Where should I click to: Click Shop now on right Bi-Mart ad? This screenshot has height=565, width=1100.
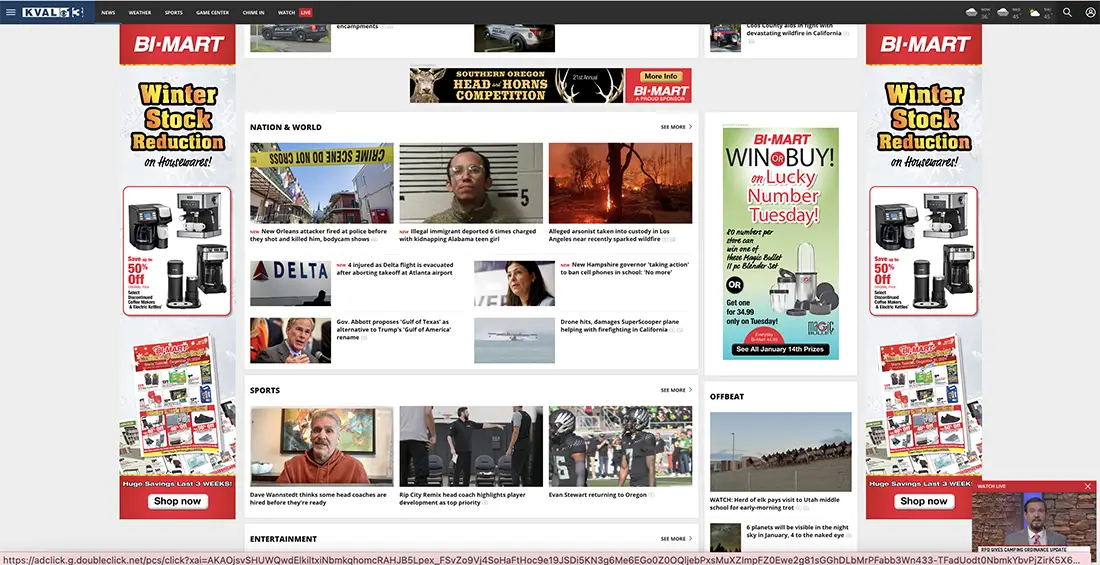(x=924, y=501)
